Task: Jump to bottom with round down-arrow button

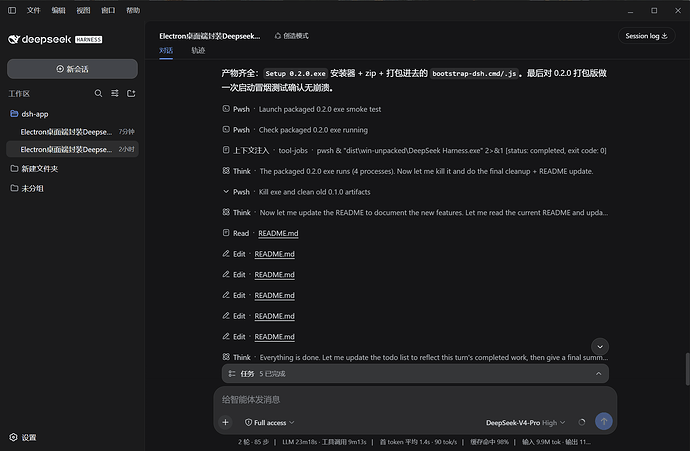Action: [600, 347]
